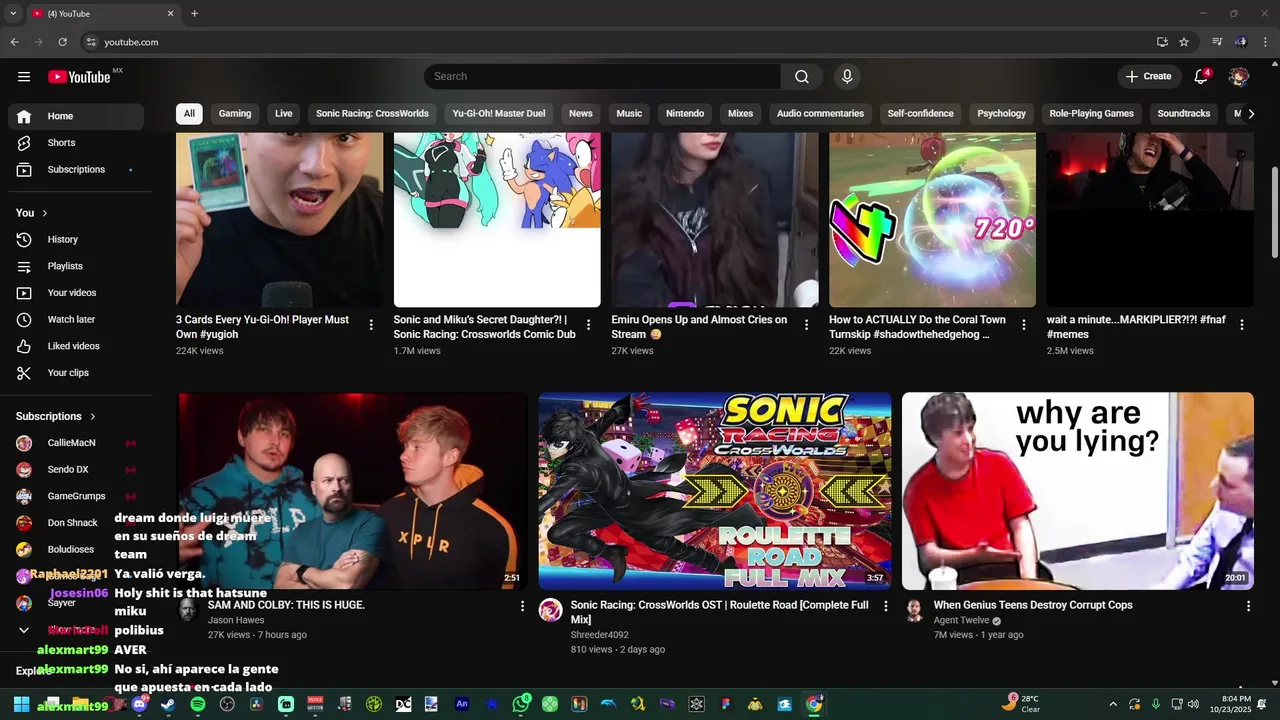Select the All filter chip
1280x720 pixels.
tap(189, 113)
